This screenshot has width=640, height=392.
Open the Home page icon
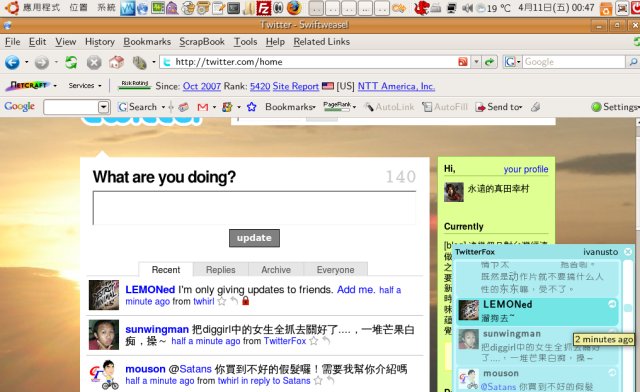coord(116,62)
